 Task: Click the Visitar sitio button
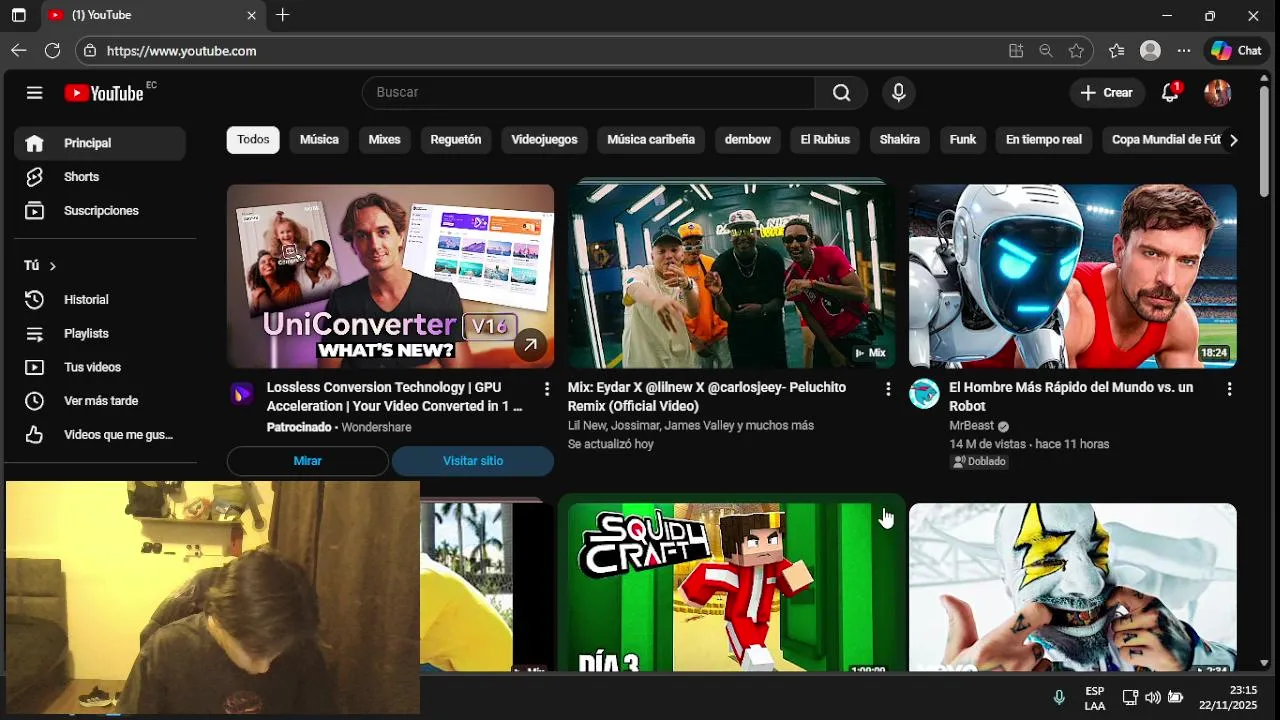[x=473, y=461]
